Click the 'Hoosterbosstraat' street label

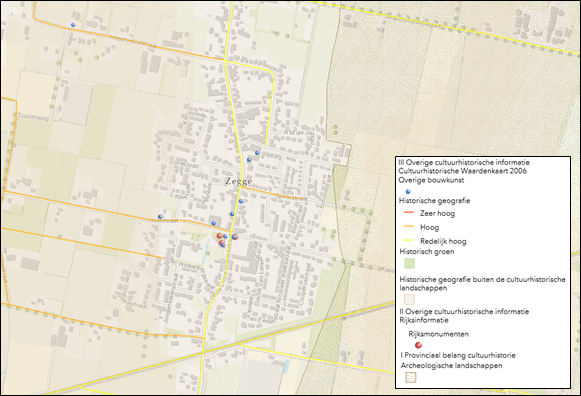pyautogui.click(x=133, y=42)
